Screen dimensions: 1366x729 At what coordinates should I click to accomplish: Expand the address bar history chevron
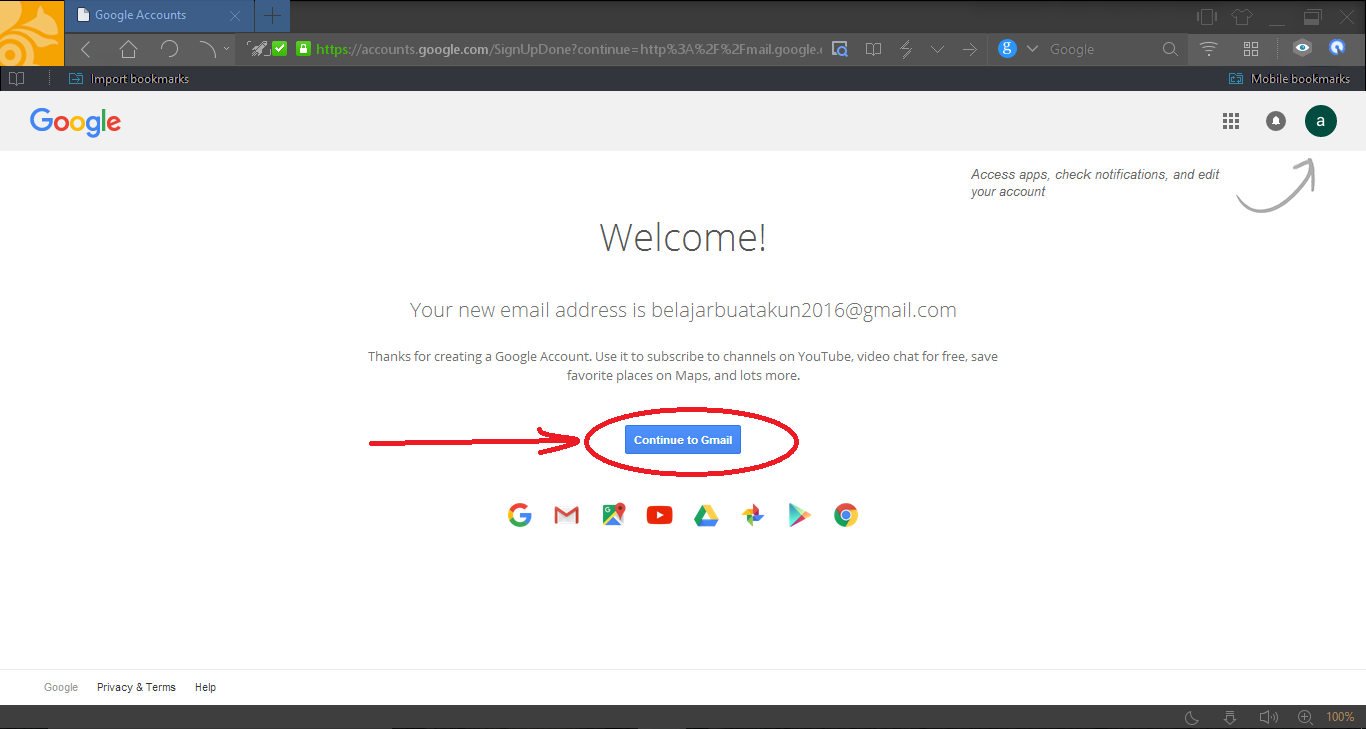pos(937,49)
